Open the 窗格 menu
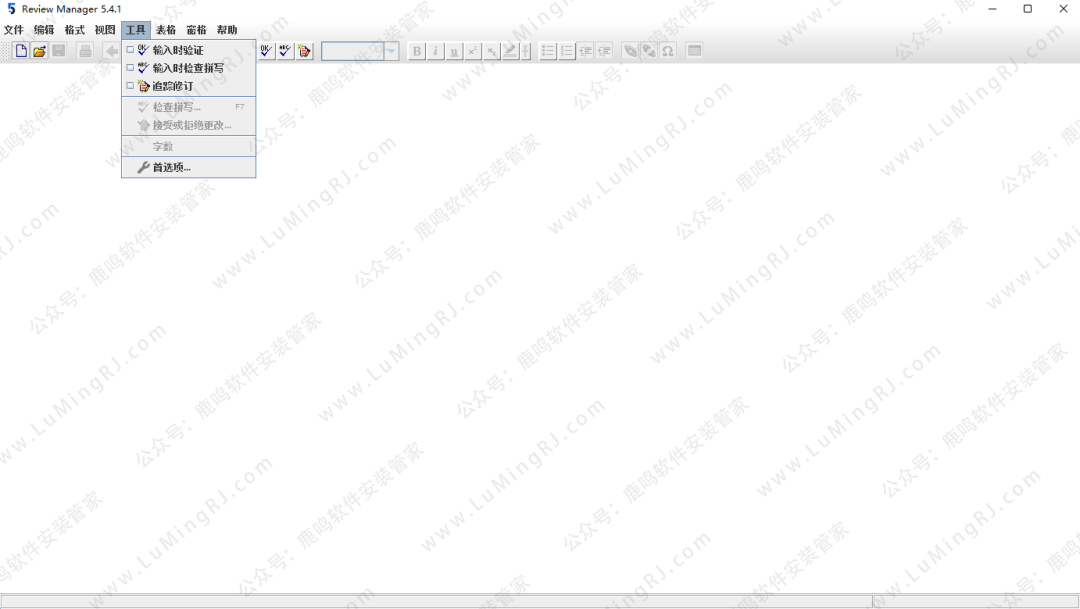The image size is (1080, 609). point(196,30)
